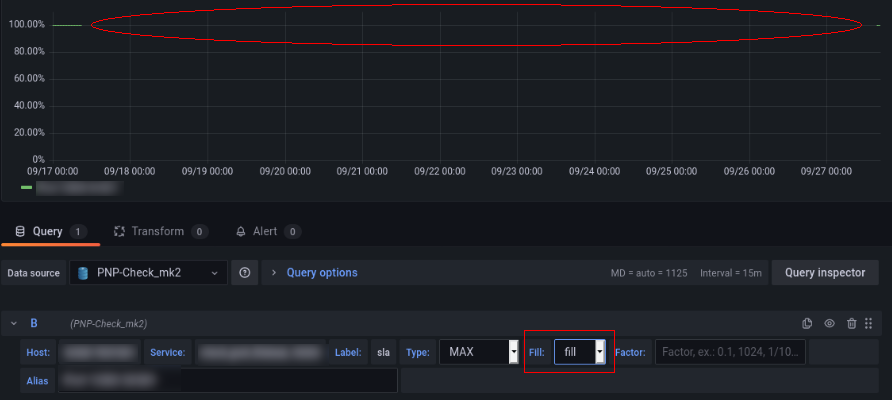Viewport: 892px width, 400px height.
Task: Click into the Factor input field
Action: tap(729, 352)
